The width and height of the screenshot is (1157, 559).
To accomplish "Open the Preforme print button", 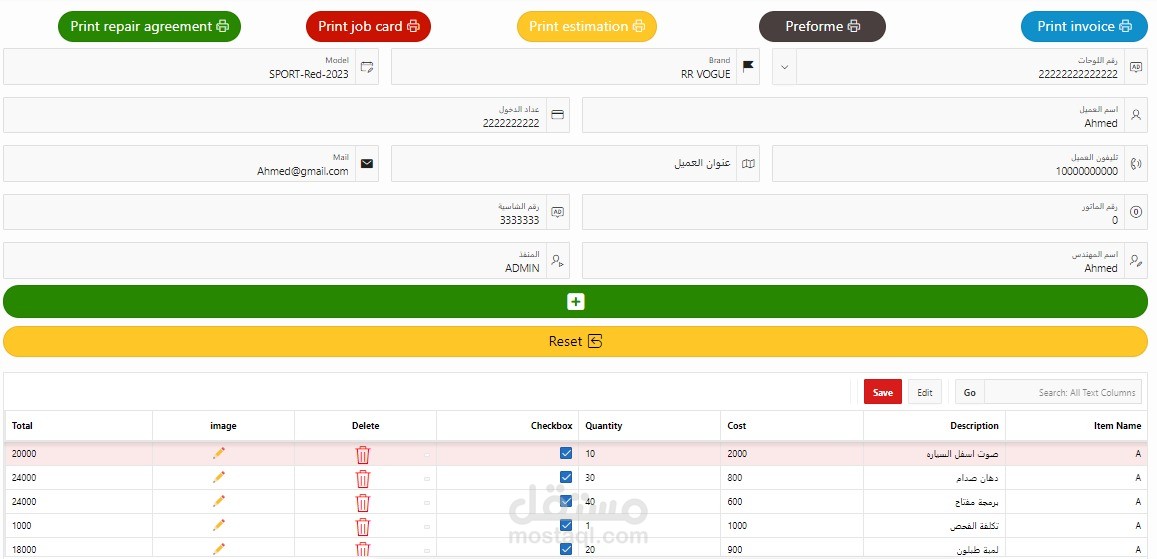I will [x=822, y=27].
